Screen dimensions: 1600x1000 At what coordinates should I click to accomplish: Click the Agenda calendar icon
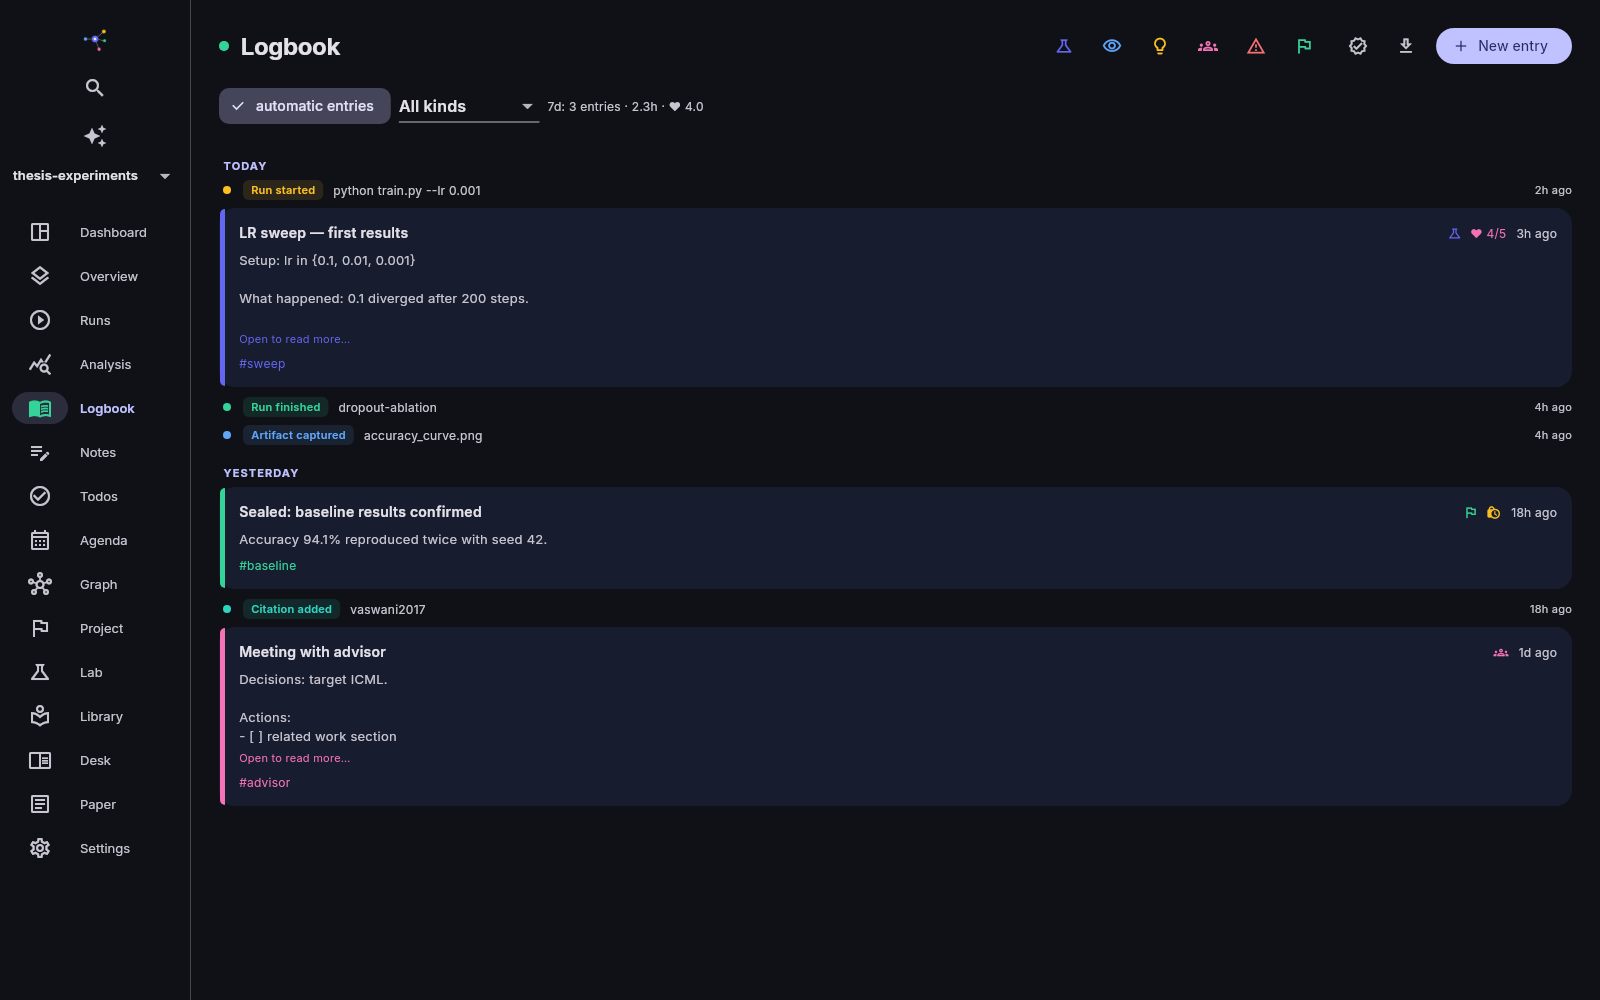40,540
